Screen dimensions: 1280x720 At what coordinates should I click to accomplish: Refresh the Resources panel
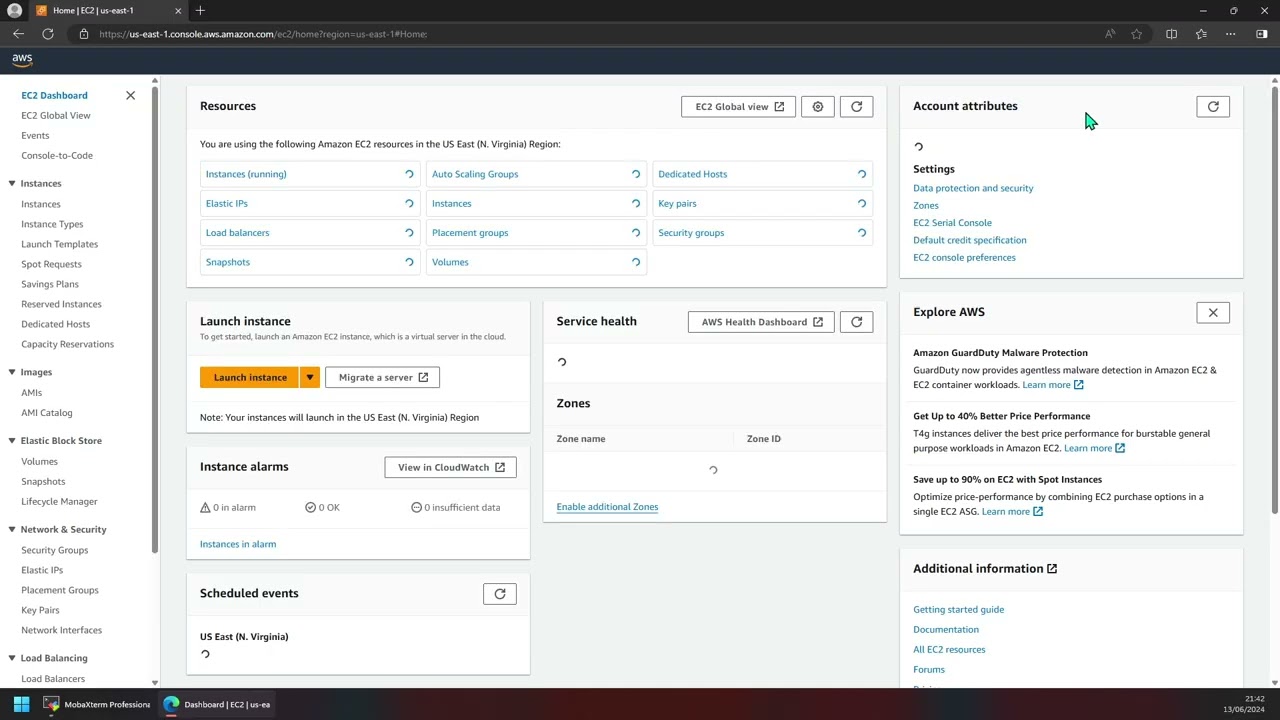(x=857, y=107)
